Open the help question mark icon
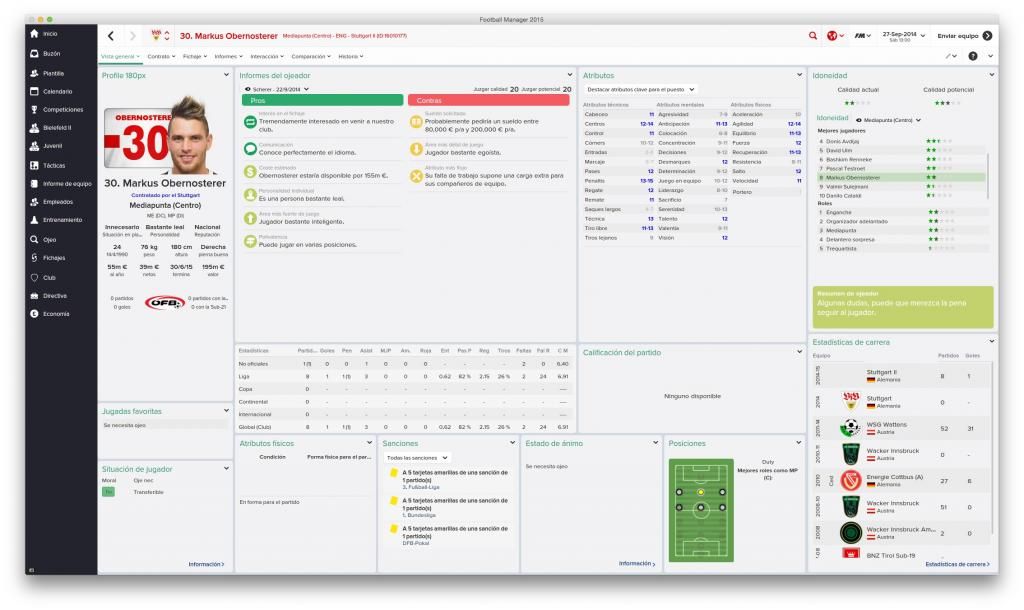The height and width of the screenshot is (610, 1024). point(973,56)
